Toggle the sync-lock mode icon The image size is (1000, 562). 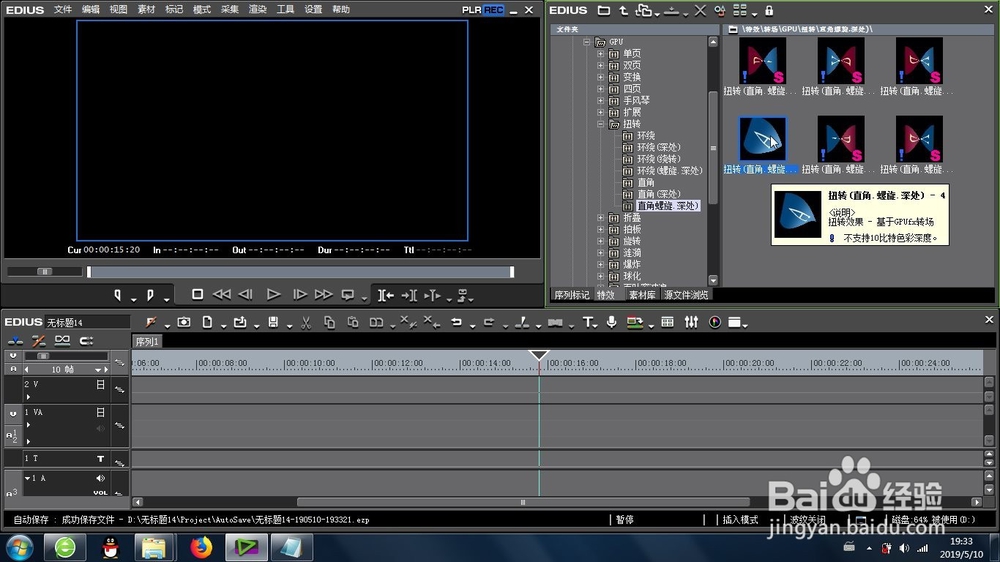(86, 341)
